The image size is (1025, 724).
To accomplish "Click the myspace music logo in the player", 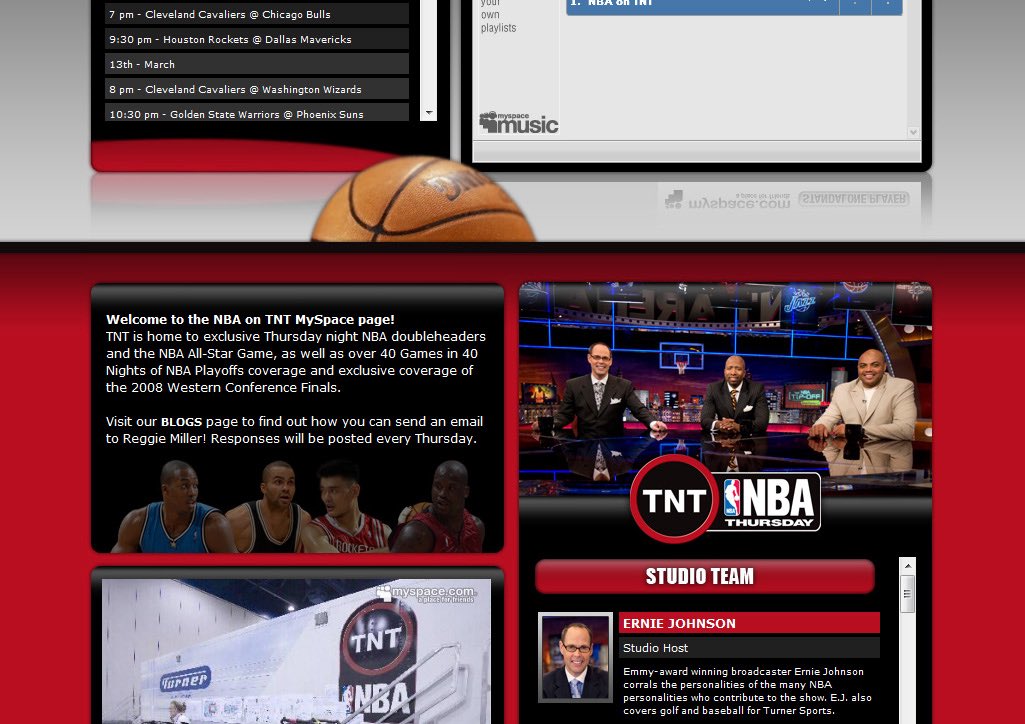I will tap(518, 122).
